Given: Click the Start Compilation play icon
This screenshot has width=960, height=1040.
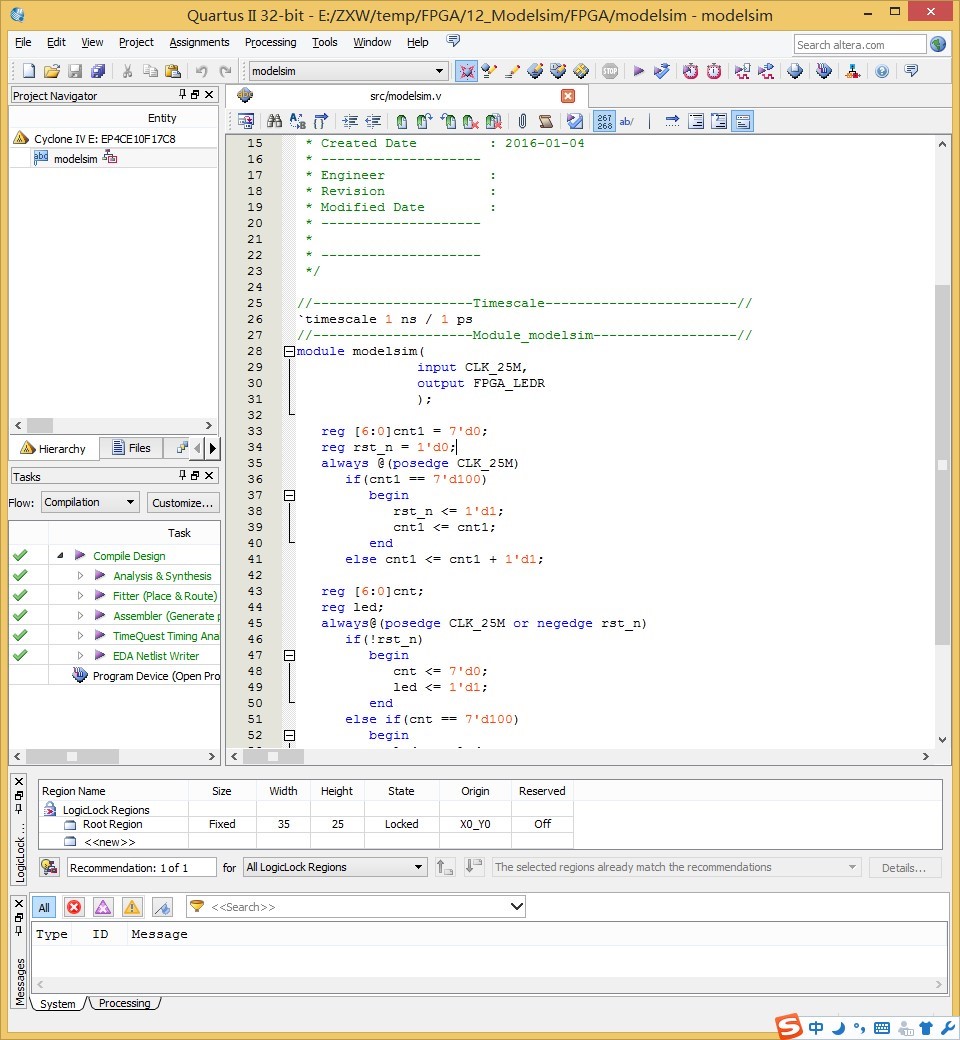Looking at the screenshot, I should (638, 71).
